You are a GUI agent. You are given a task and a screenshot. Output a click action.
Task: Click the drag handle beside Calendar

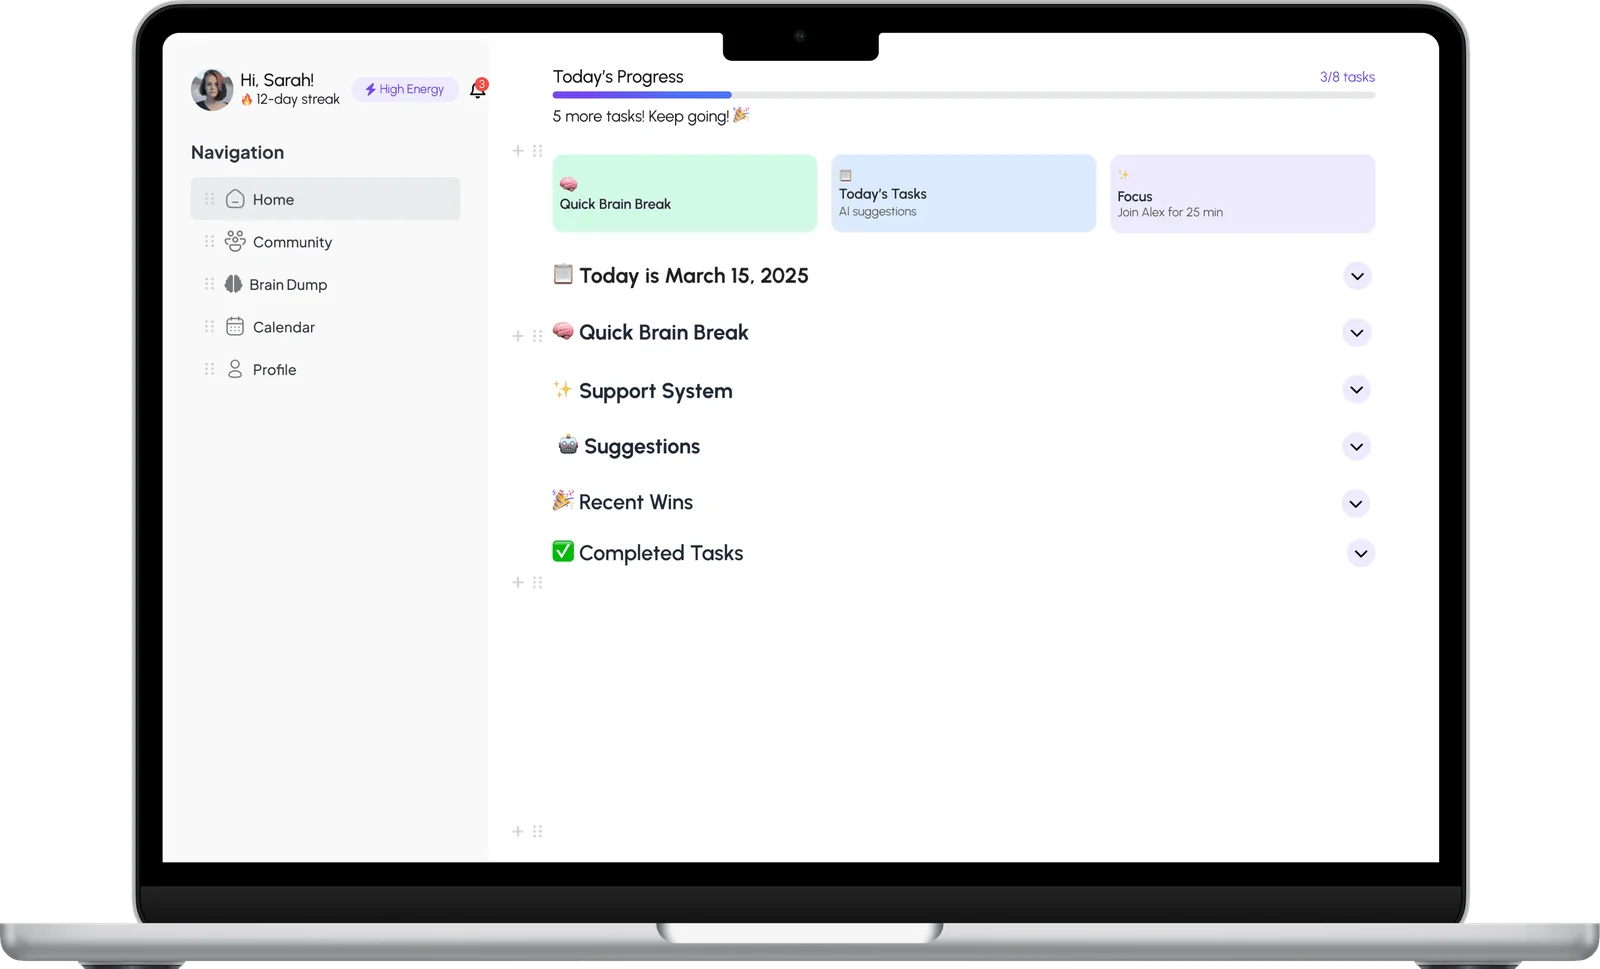[x=209, y=326]
